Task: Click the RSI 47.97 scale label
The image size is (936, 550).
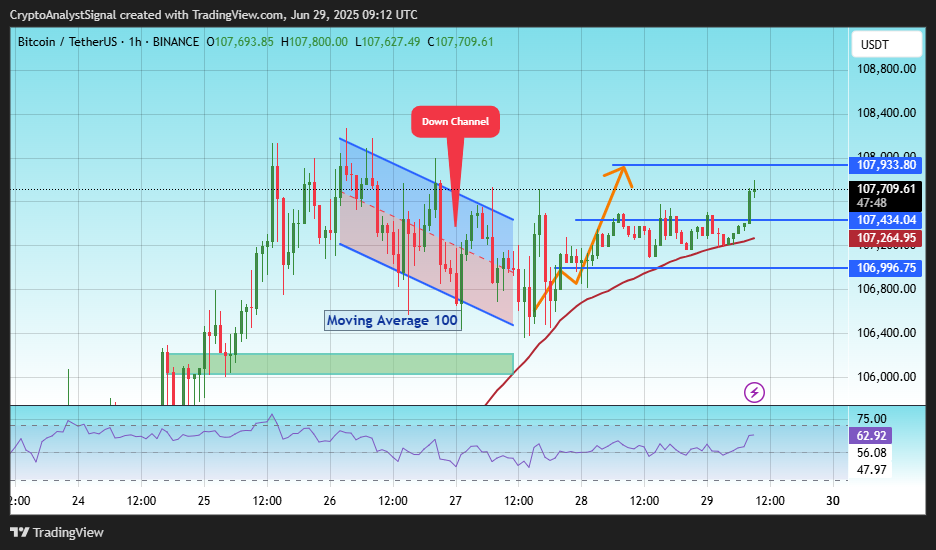Action: tap(871, 470)
